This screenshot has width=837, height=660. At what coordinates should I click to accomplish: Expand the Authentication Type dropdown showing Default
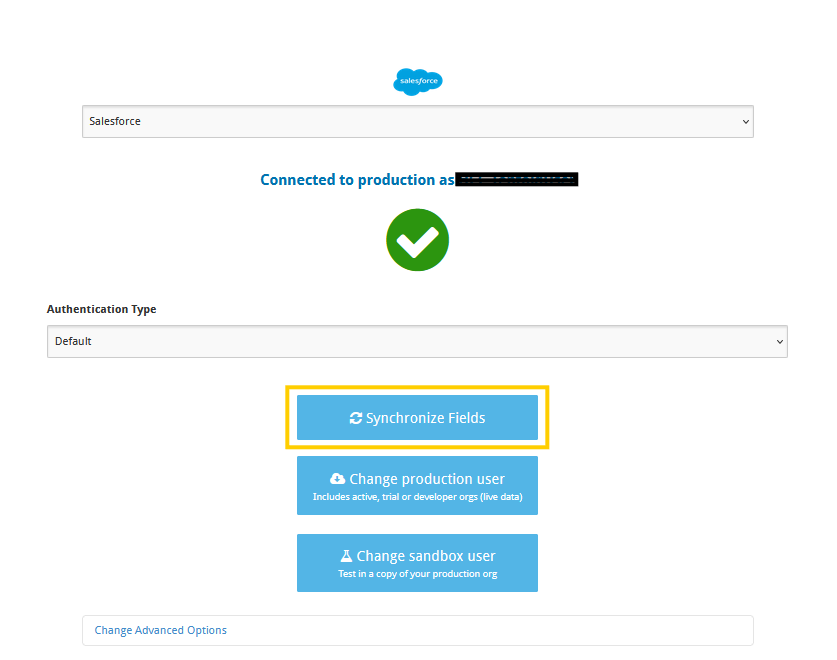click(x=417, y=341)
